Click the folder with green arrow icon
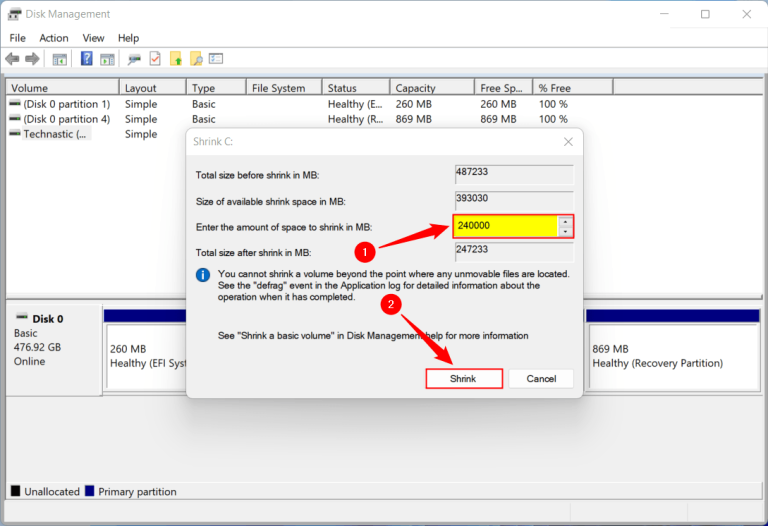The width and height of the screenshot is (768, 526). 176,59
